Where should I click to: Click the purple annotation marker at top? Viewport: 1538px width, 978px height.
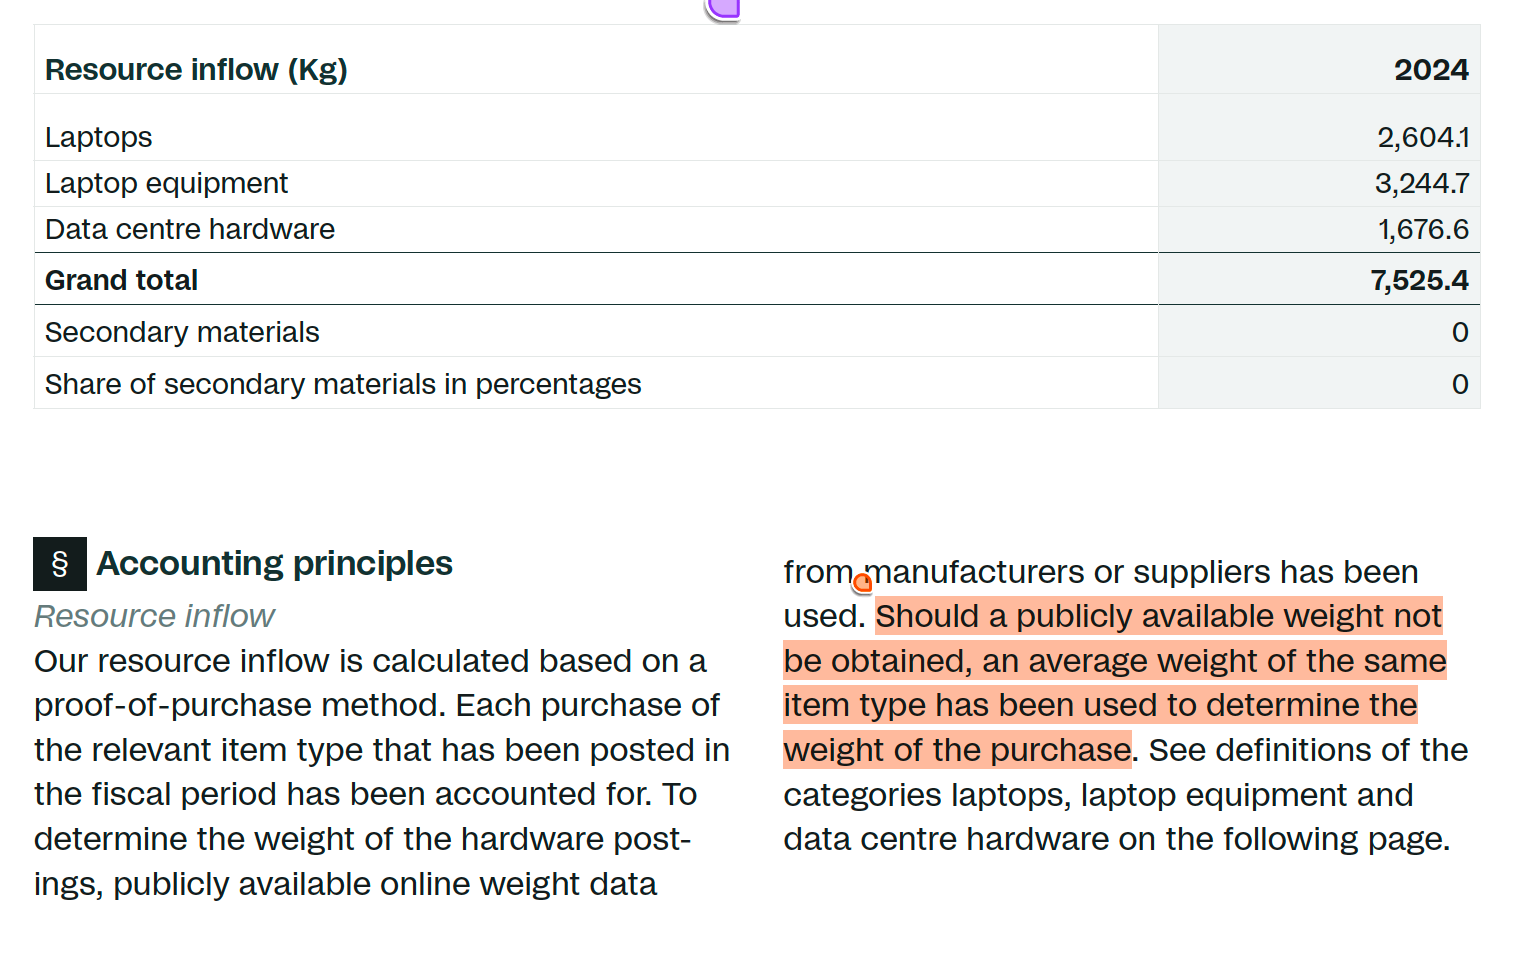(x=723, y=9)
